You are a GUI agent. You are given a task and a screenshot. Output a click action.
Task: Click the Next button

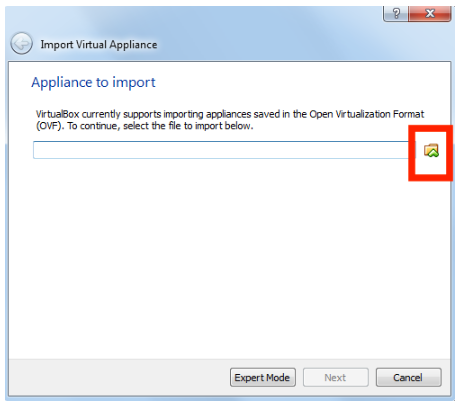click(x=335, y=377)
